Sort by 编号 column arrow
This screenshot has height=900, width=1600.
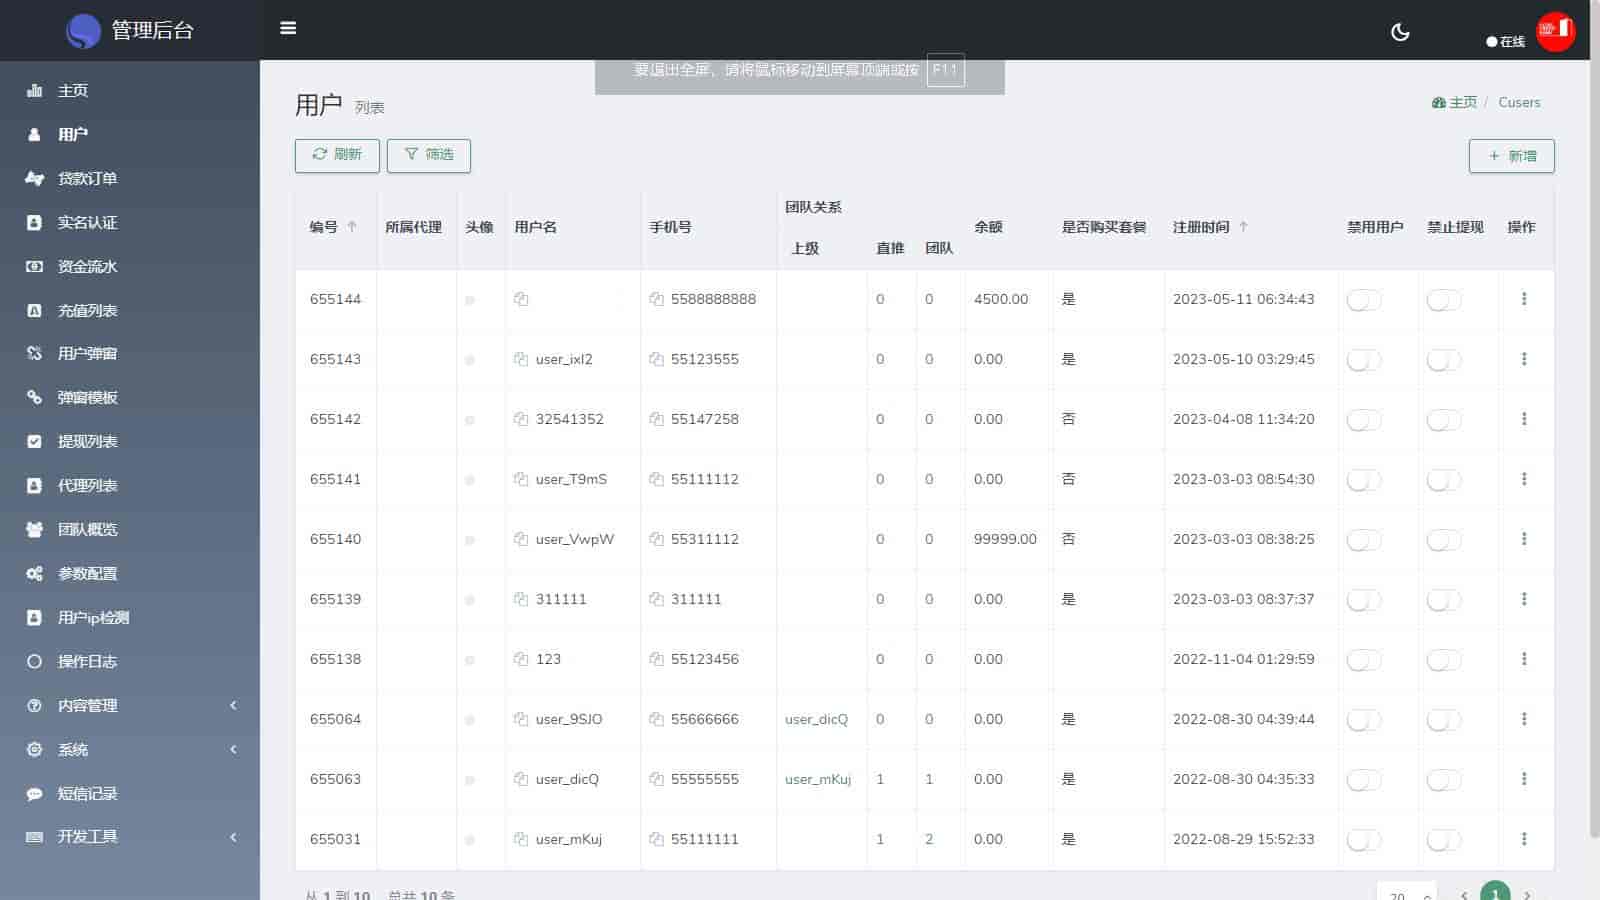[352, 227]
